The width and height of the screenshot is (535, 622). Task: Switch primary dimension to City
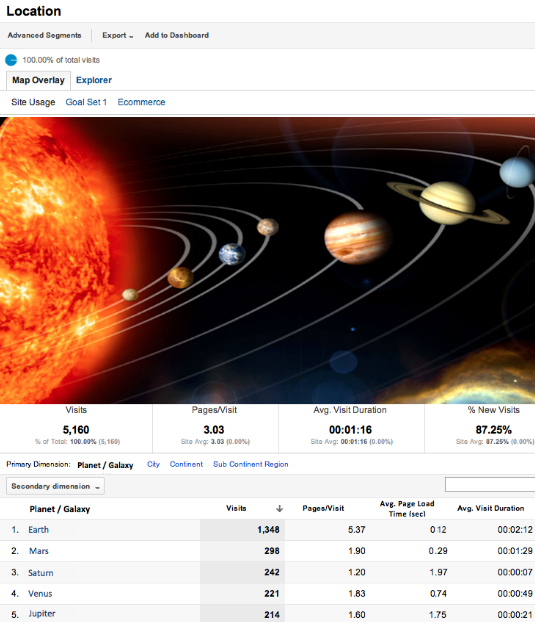click(153, 464)
